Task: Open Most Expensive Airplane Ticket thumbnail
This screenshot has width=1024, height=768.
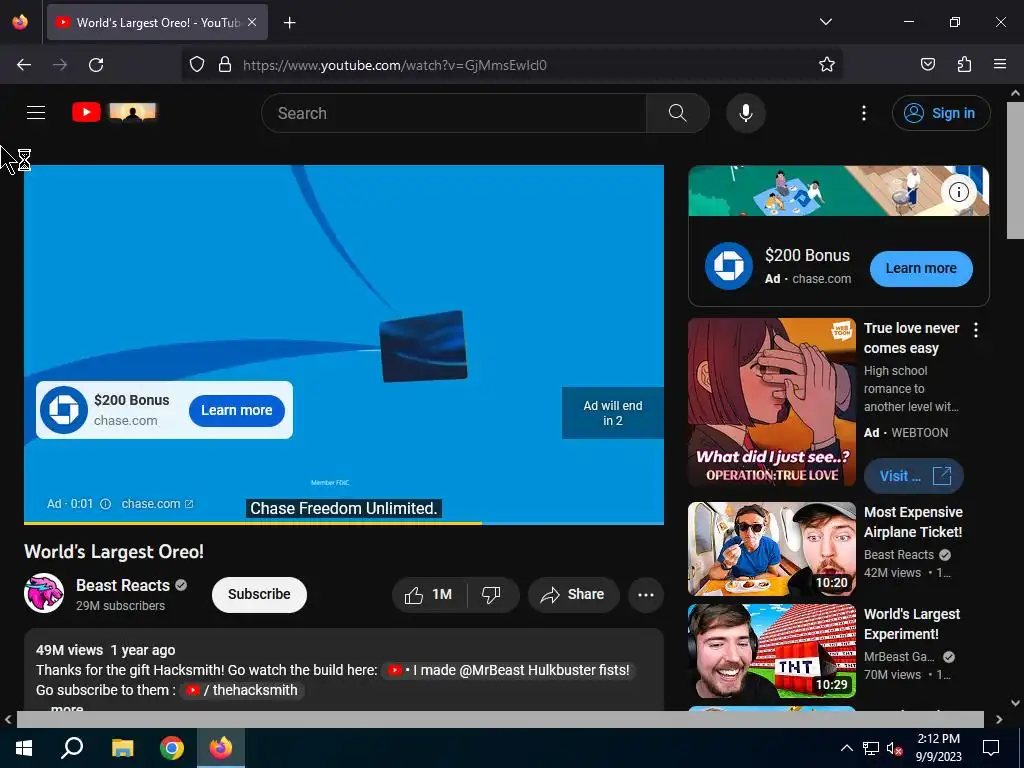Action: [x=771, y=549]
